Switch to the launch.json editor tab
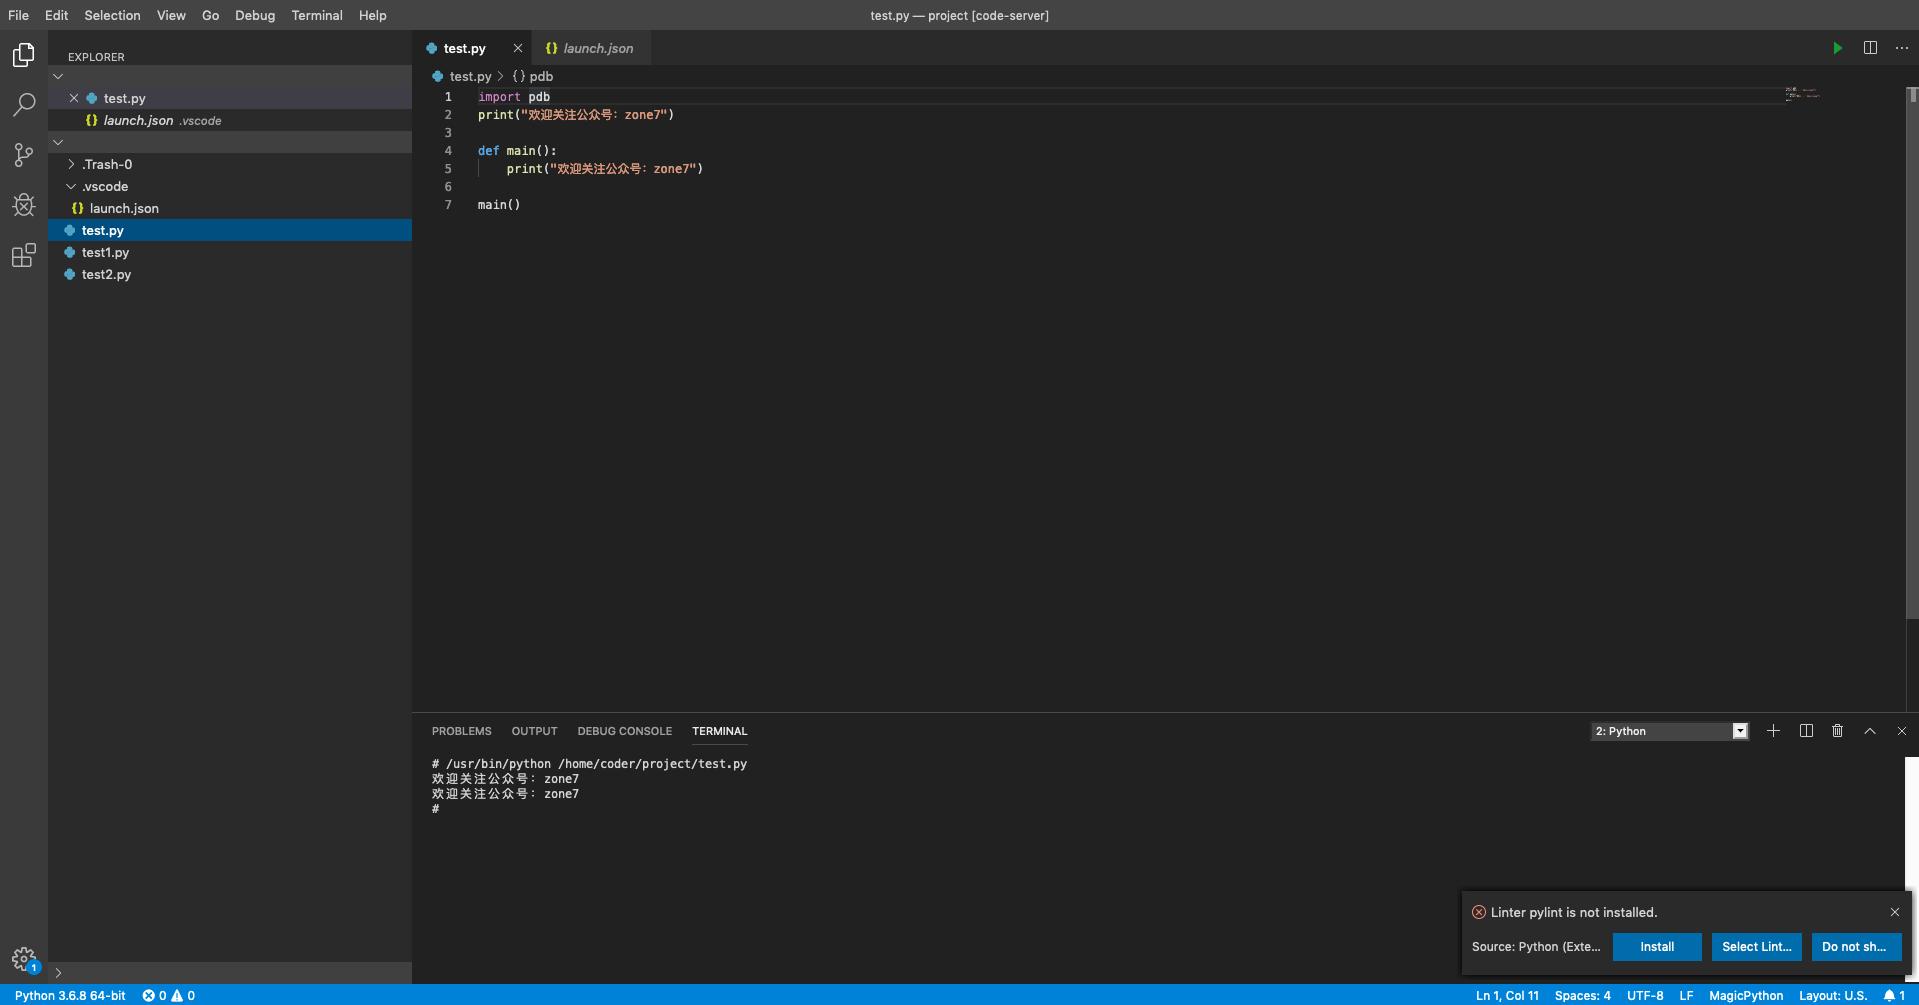 pos(597,48)
